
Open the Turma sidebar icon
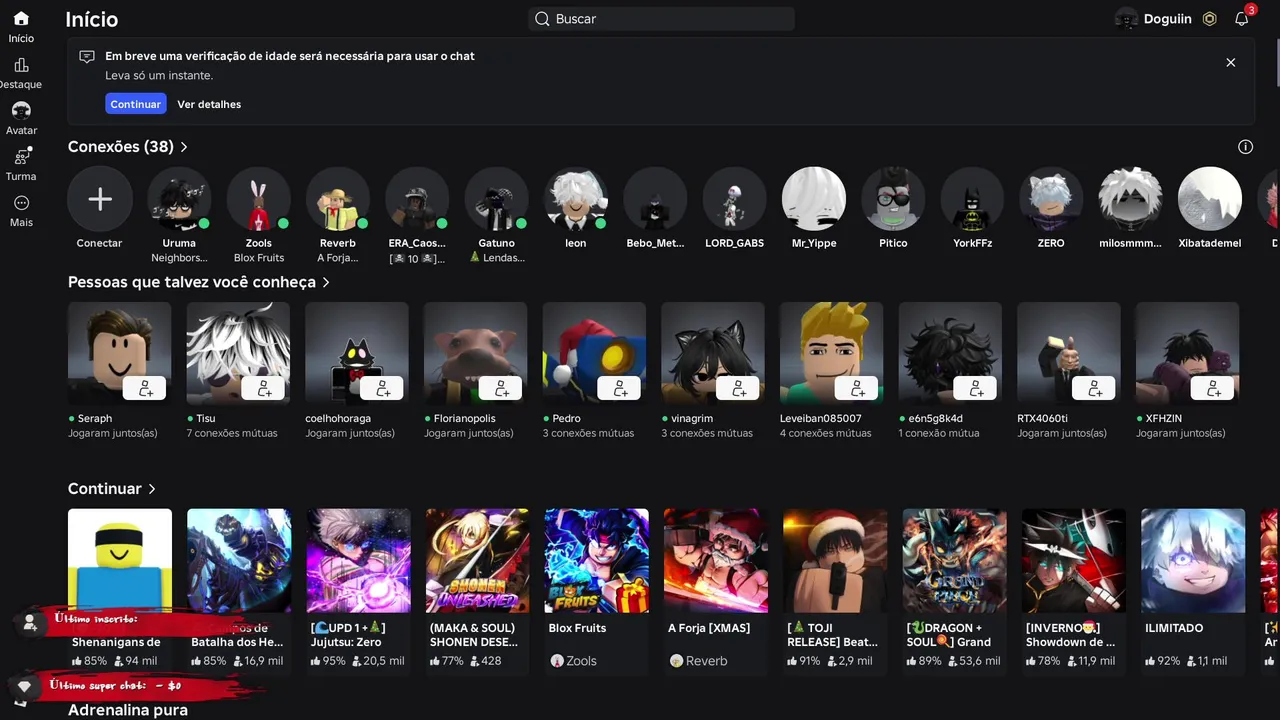coord(21,157)
